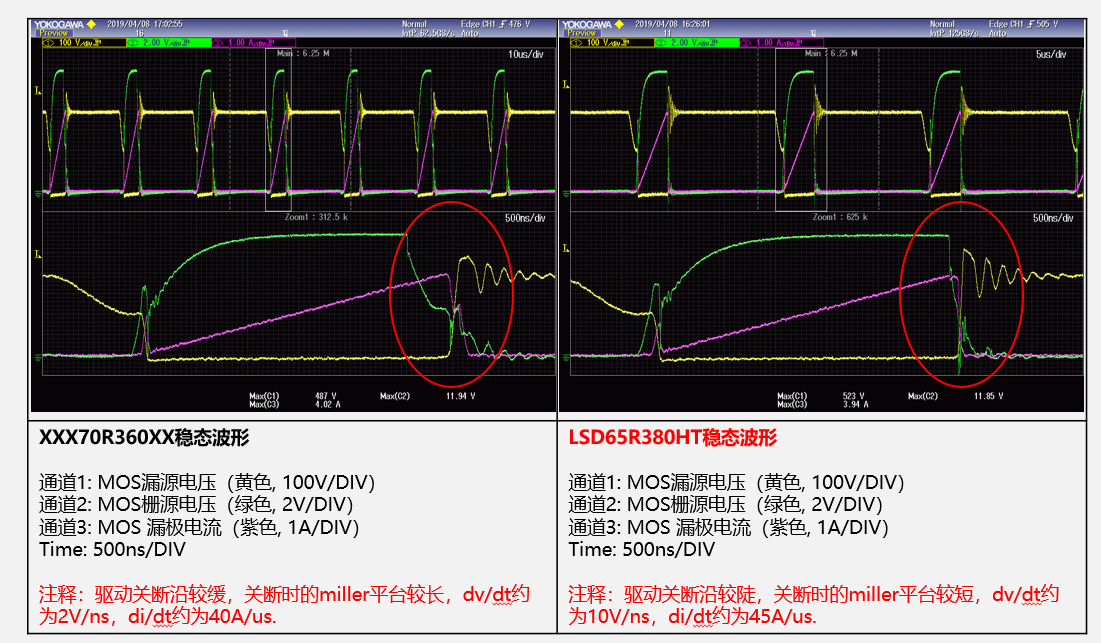Click the left column 通道3 MOS 漏极电流 line

[x=199, y=527]
